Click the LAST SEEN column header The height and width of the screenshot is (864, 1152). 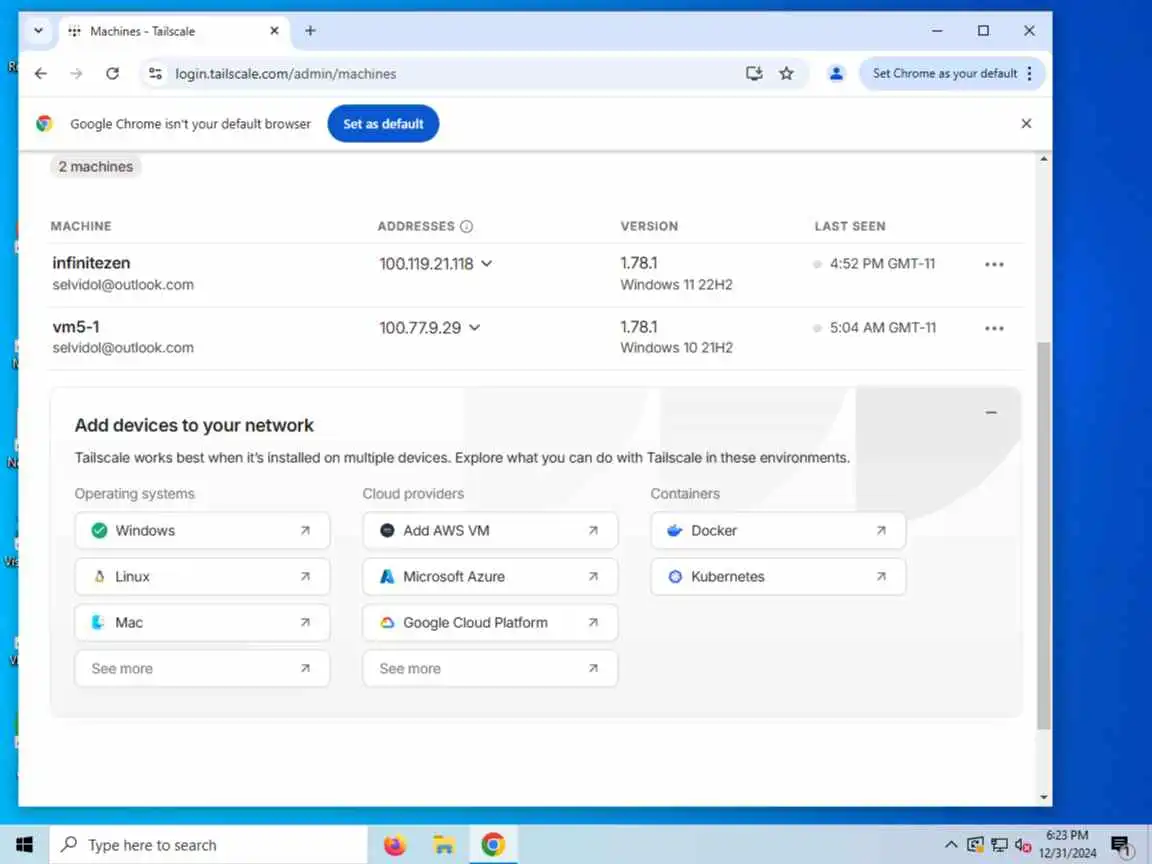(x=850, y=226)
